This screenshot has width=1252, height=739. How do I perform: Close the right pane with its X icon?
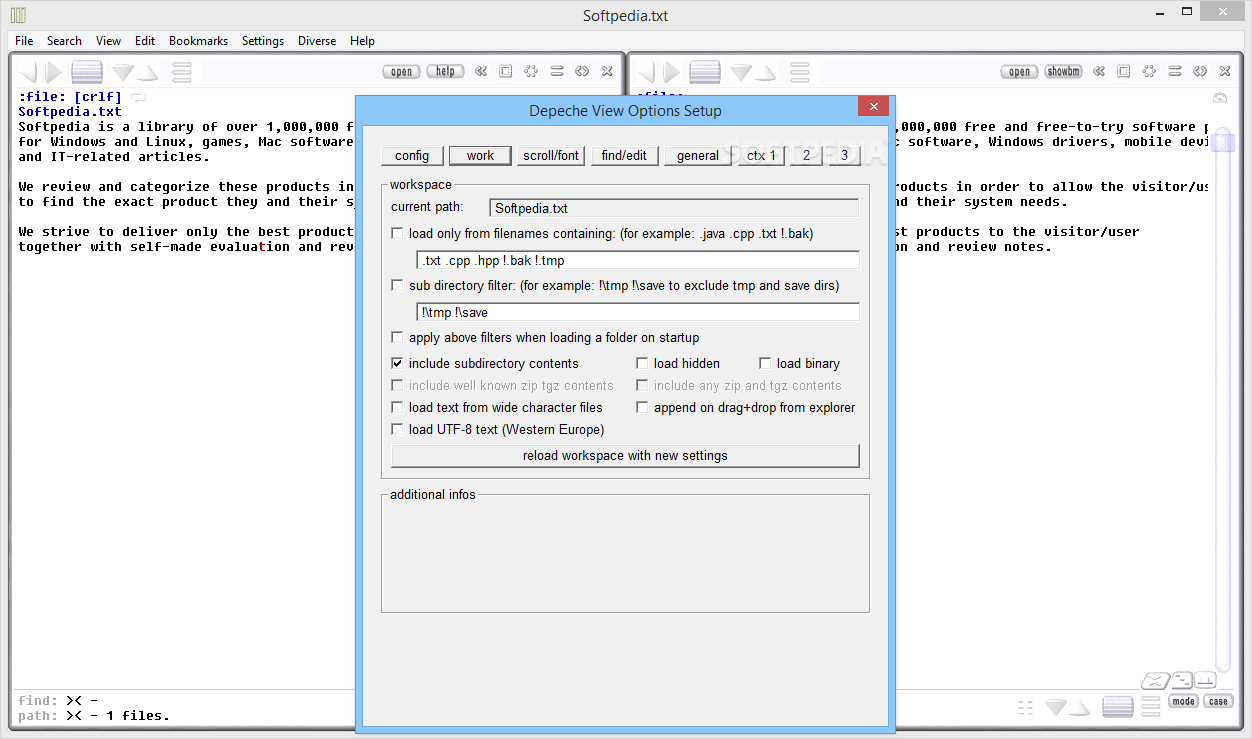click(x=1225, y=71)
